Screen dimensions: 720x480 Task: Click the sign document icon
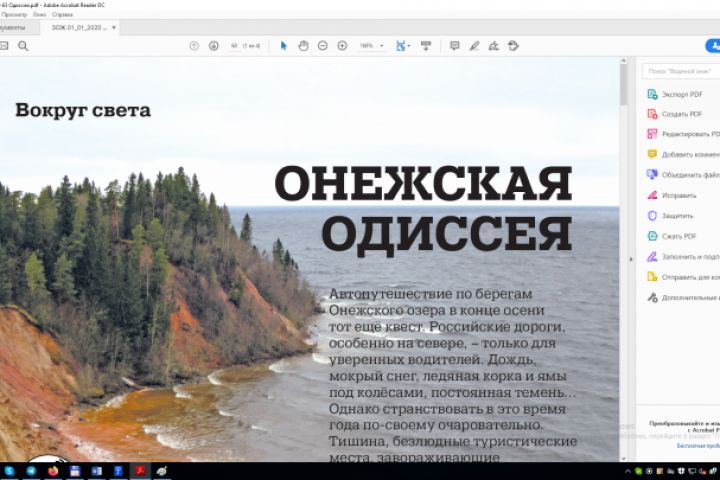tap(494, 46)
